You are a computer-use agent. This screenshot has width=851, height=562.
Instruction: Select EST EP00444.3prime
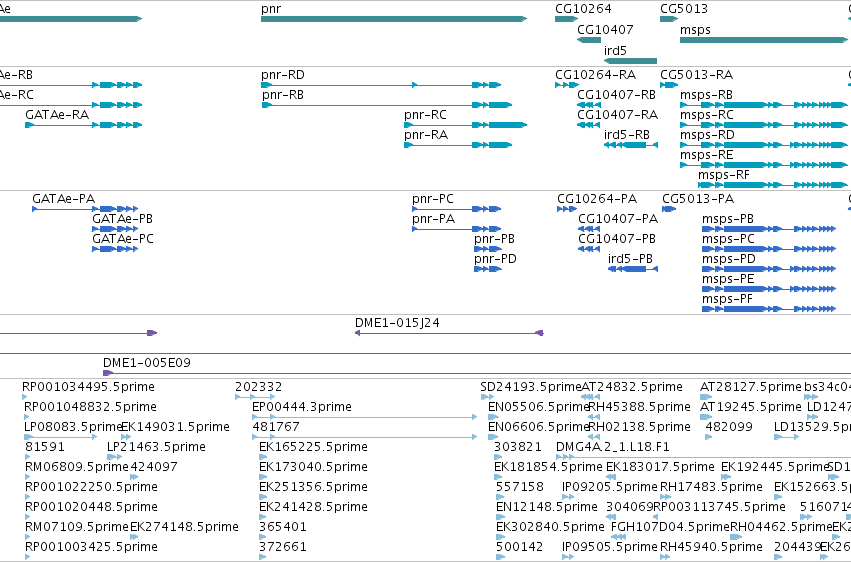(365, 417)
